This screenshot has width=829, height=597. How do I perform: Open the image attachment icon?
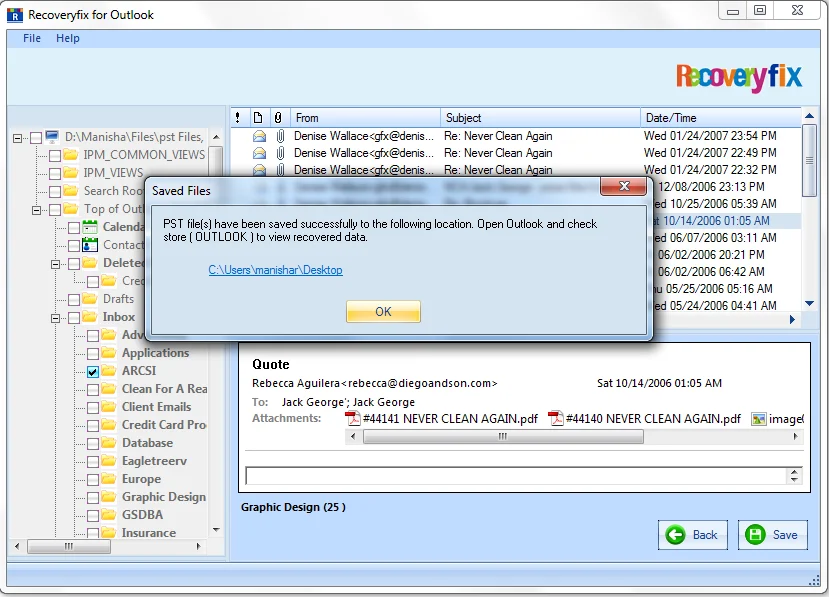pos(759,419)
